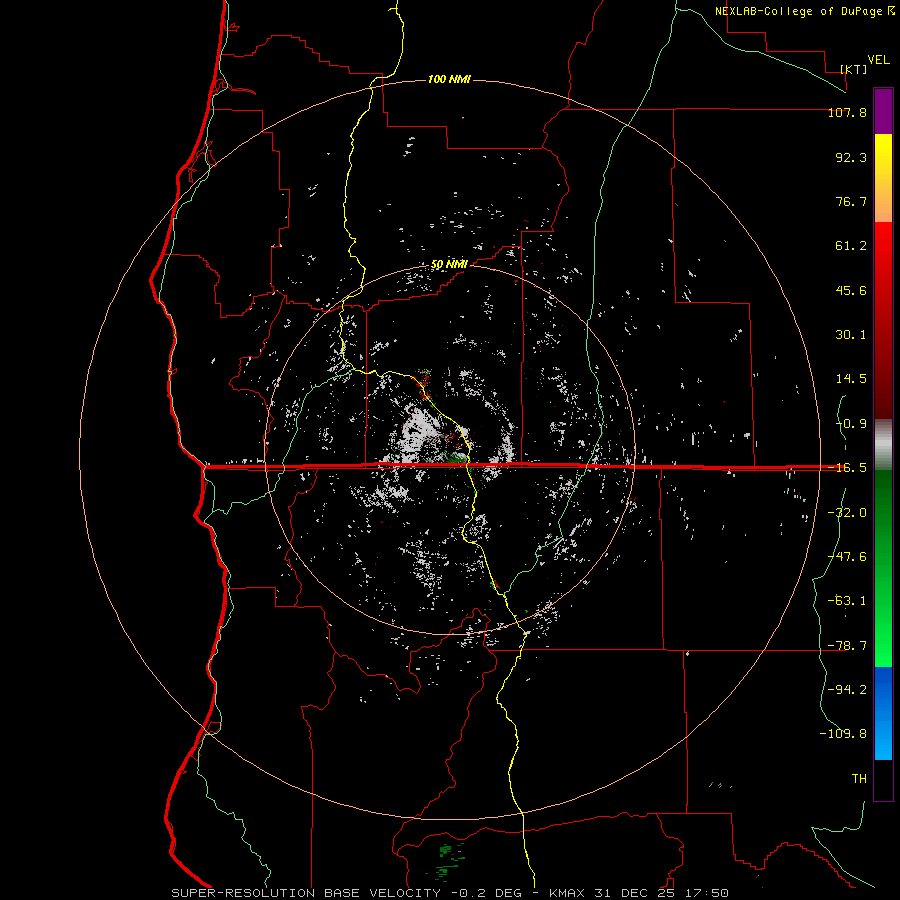Click the -0.9 value on the legend
900x900 pixels.
850,423
